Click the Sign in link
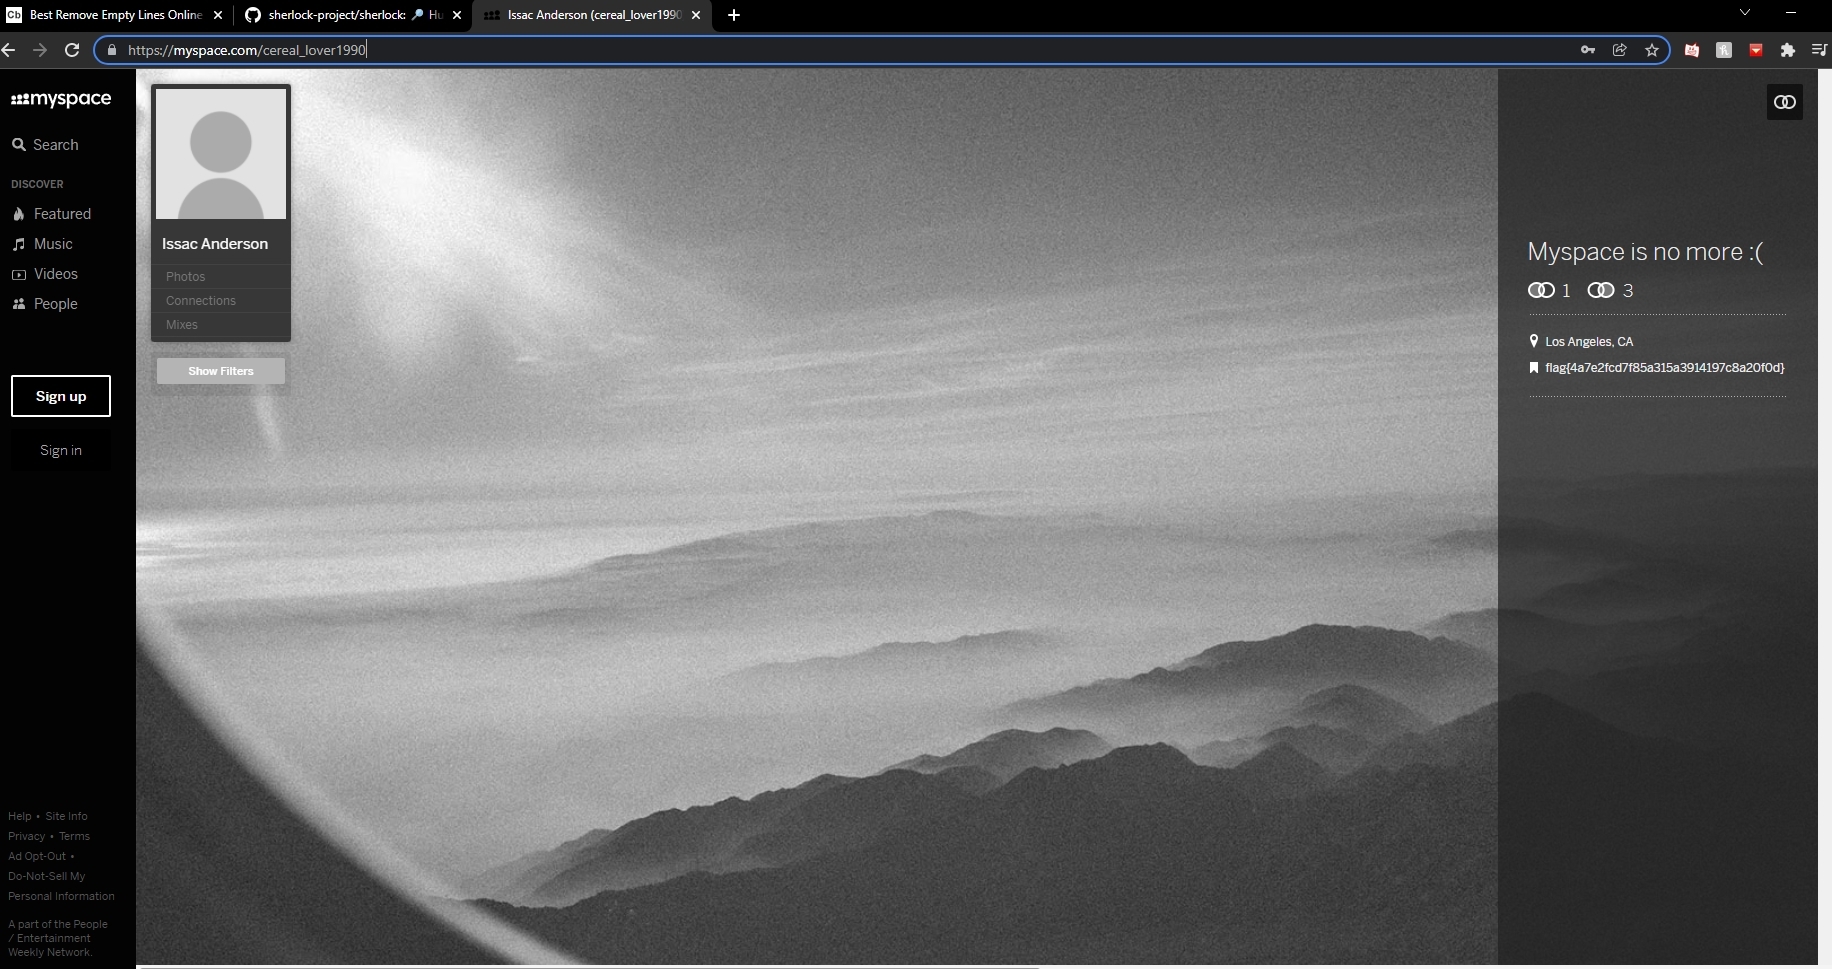The image size is (1832, 969). pos(61,450)
